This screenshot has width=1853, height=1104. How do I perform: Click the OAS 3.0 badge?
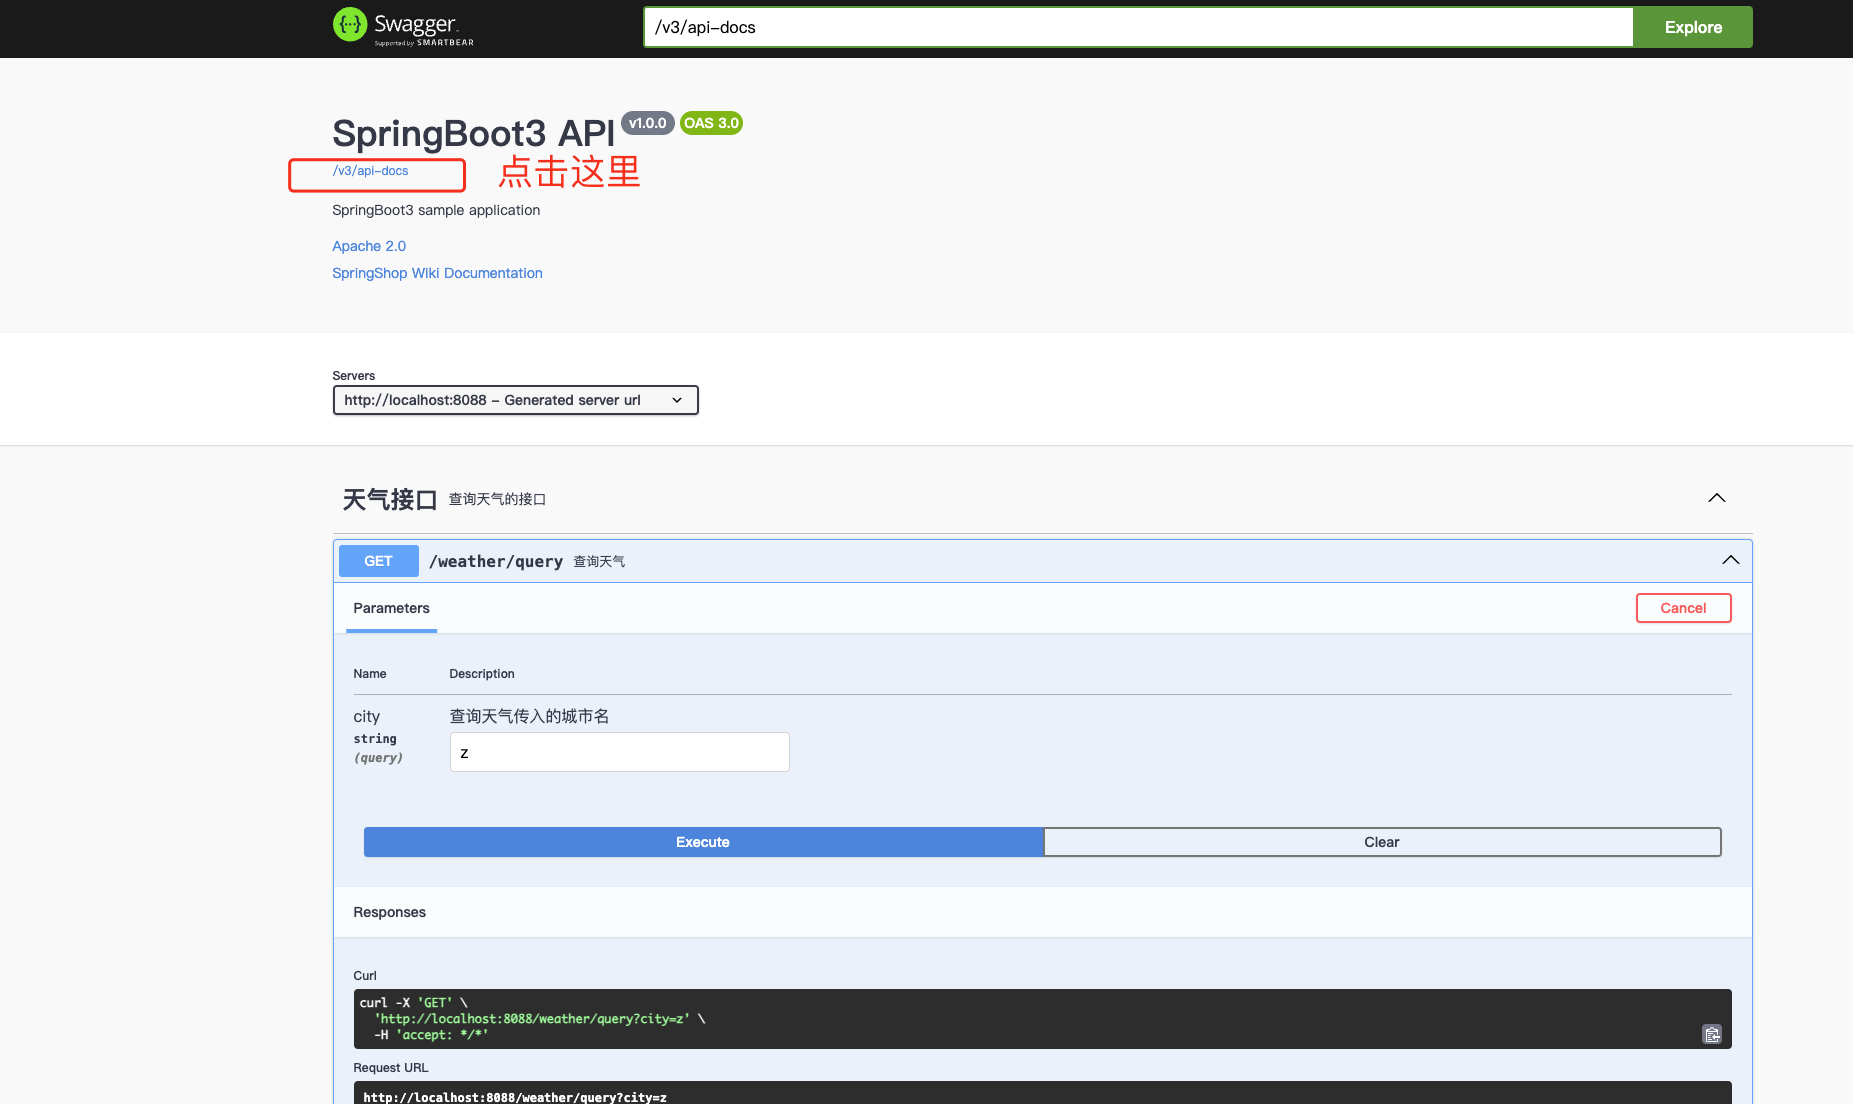point(711,123)
